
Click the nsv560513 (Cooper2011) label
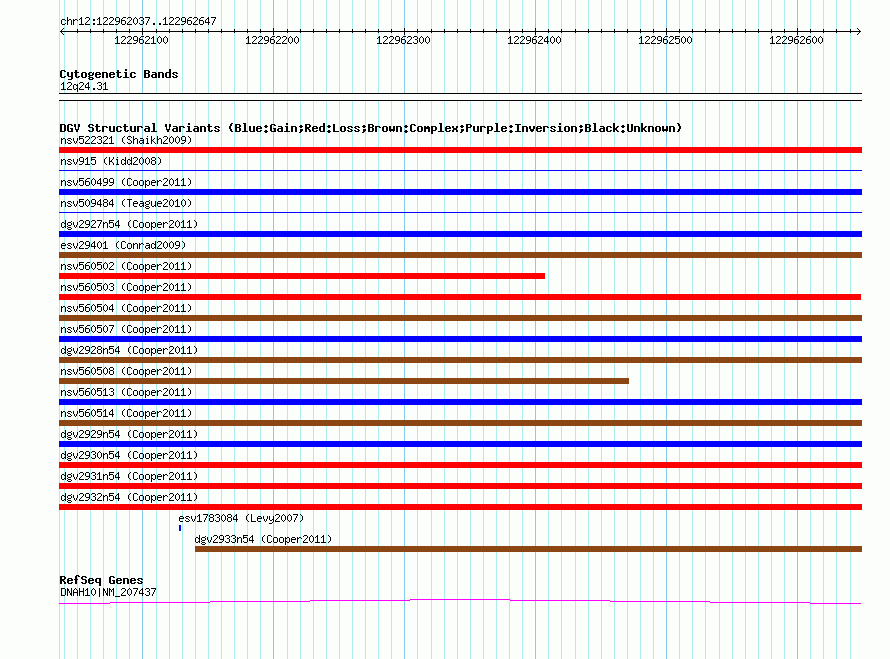pos(126,392)
